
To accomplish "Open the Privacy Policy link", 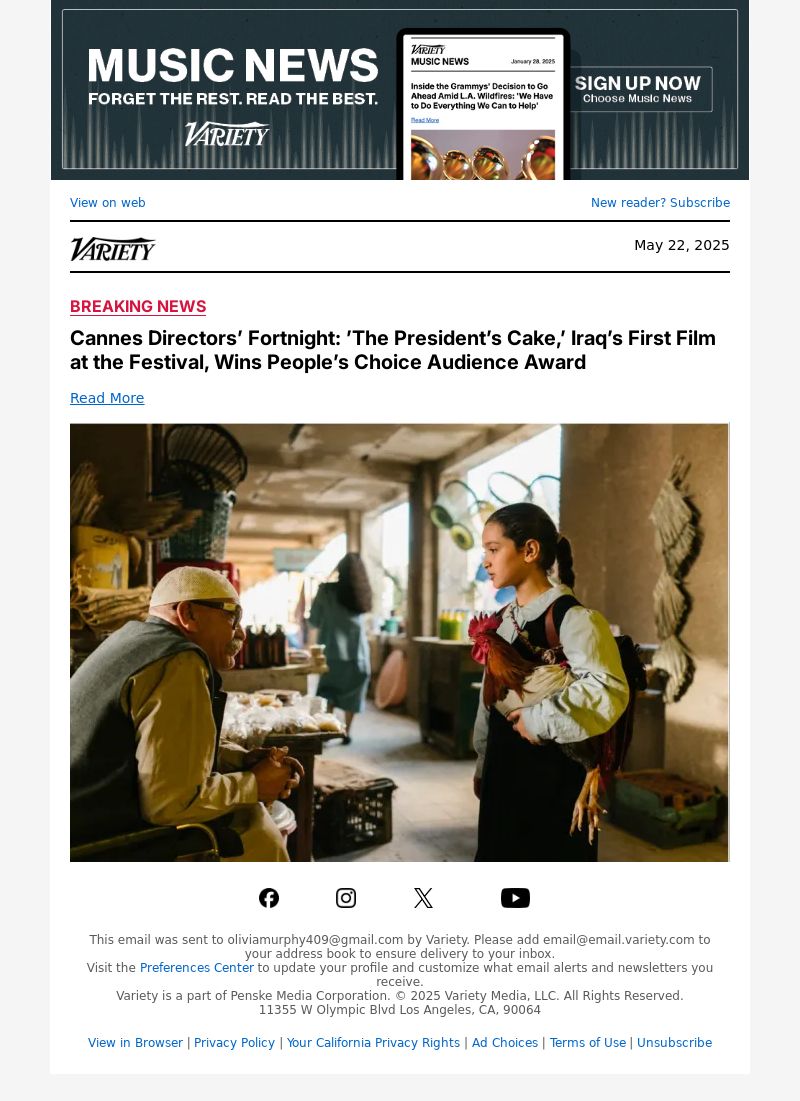I will [x=234, y=1043].
